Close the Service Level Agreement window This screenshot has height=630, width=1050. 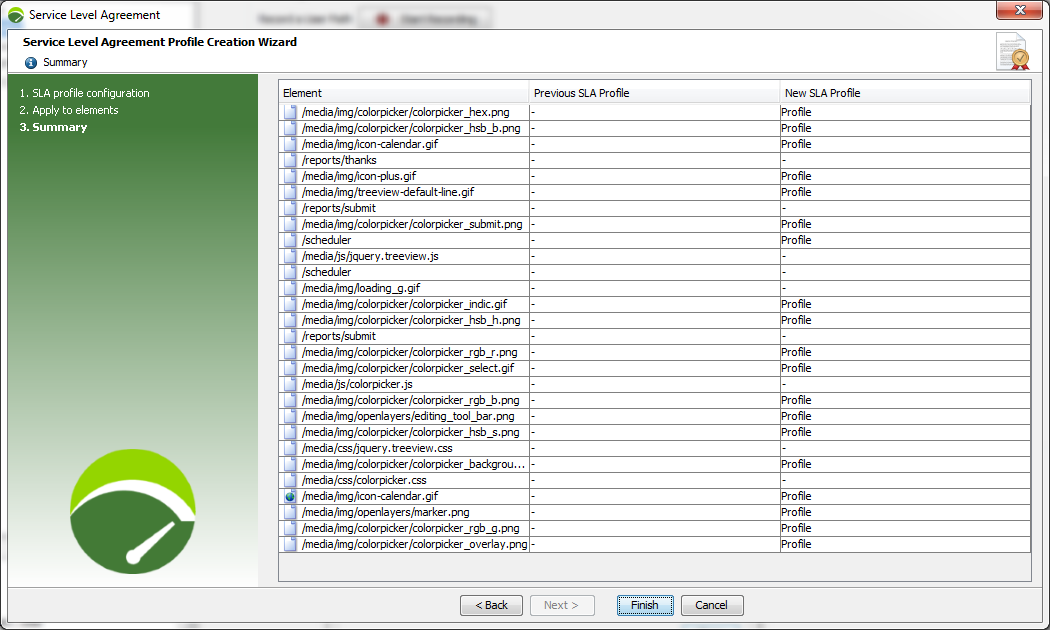(x=1019, y=10)
